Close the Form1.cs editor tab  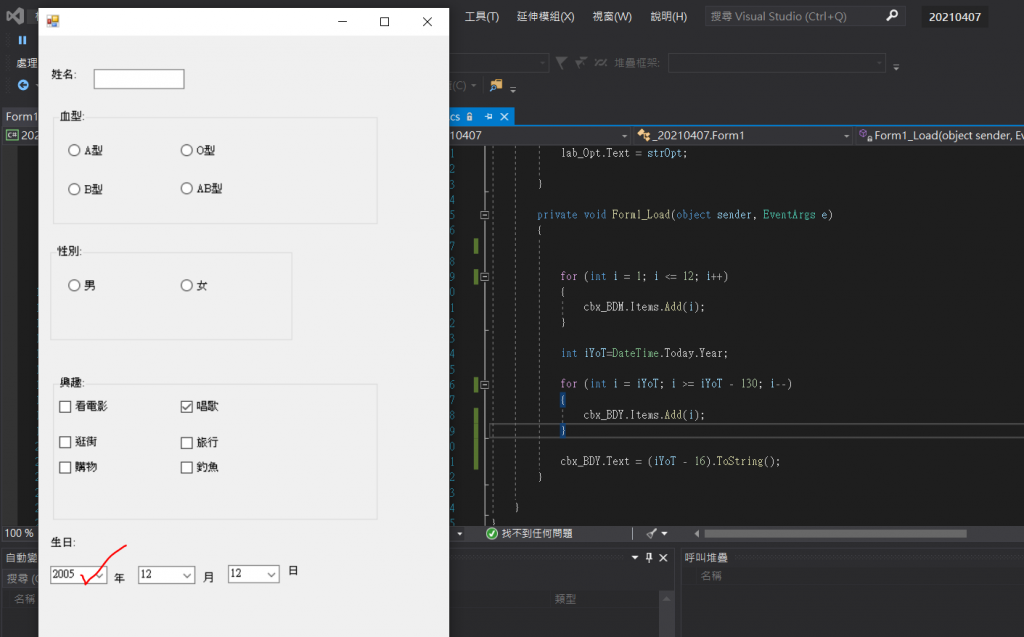[x=504, y=116]
